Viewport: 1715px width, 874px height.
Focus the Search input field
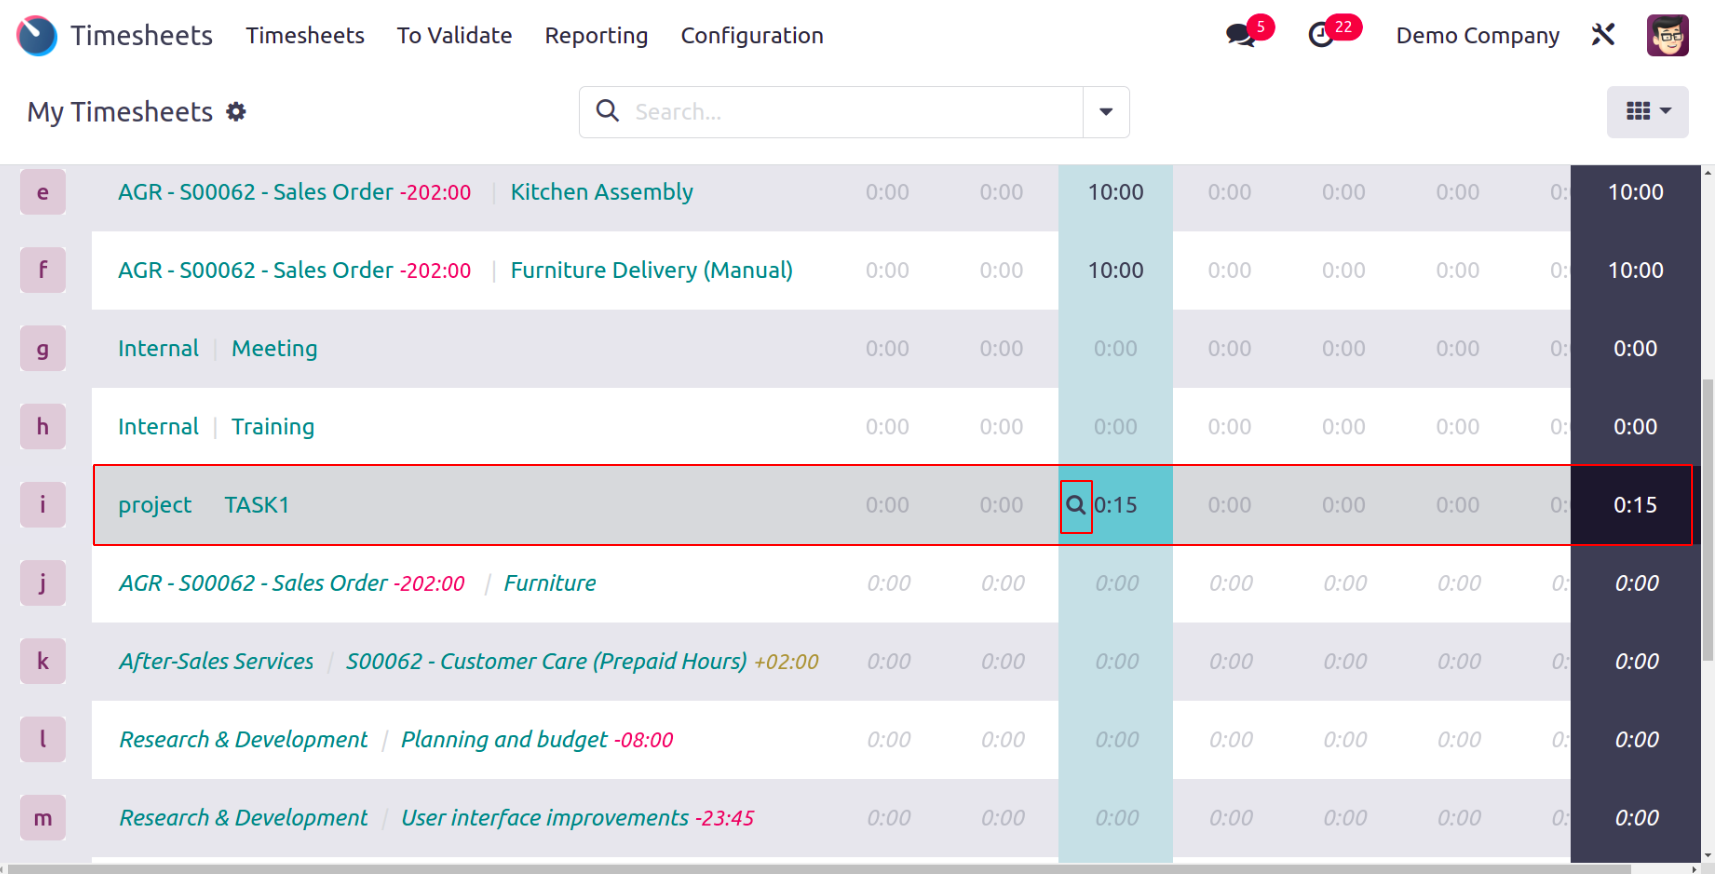(x=855, y=112)
